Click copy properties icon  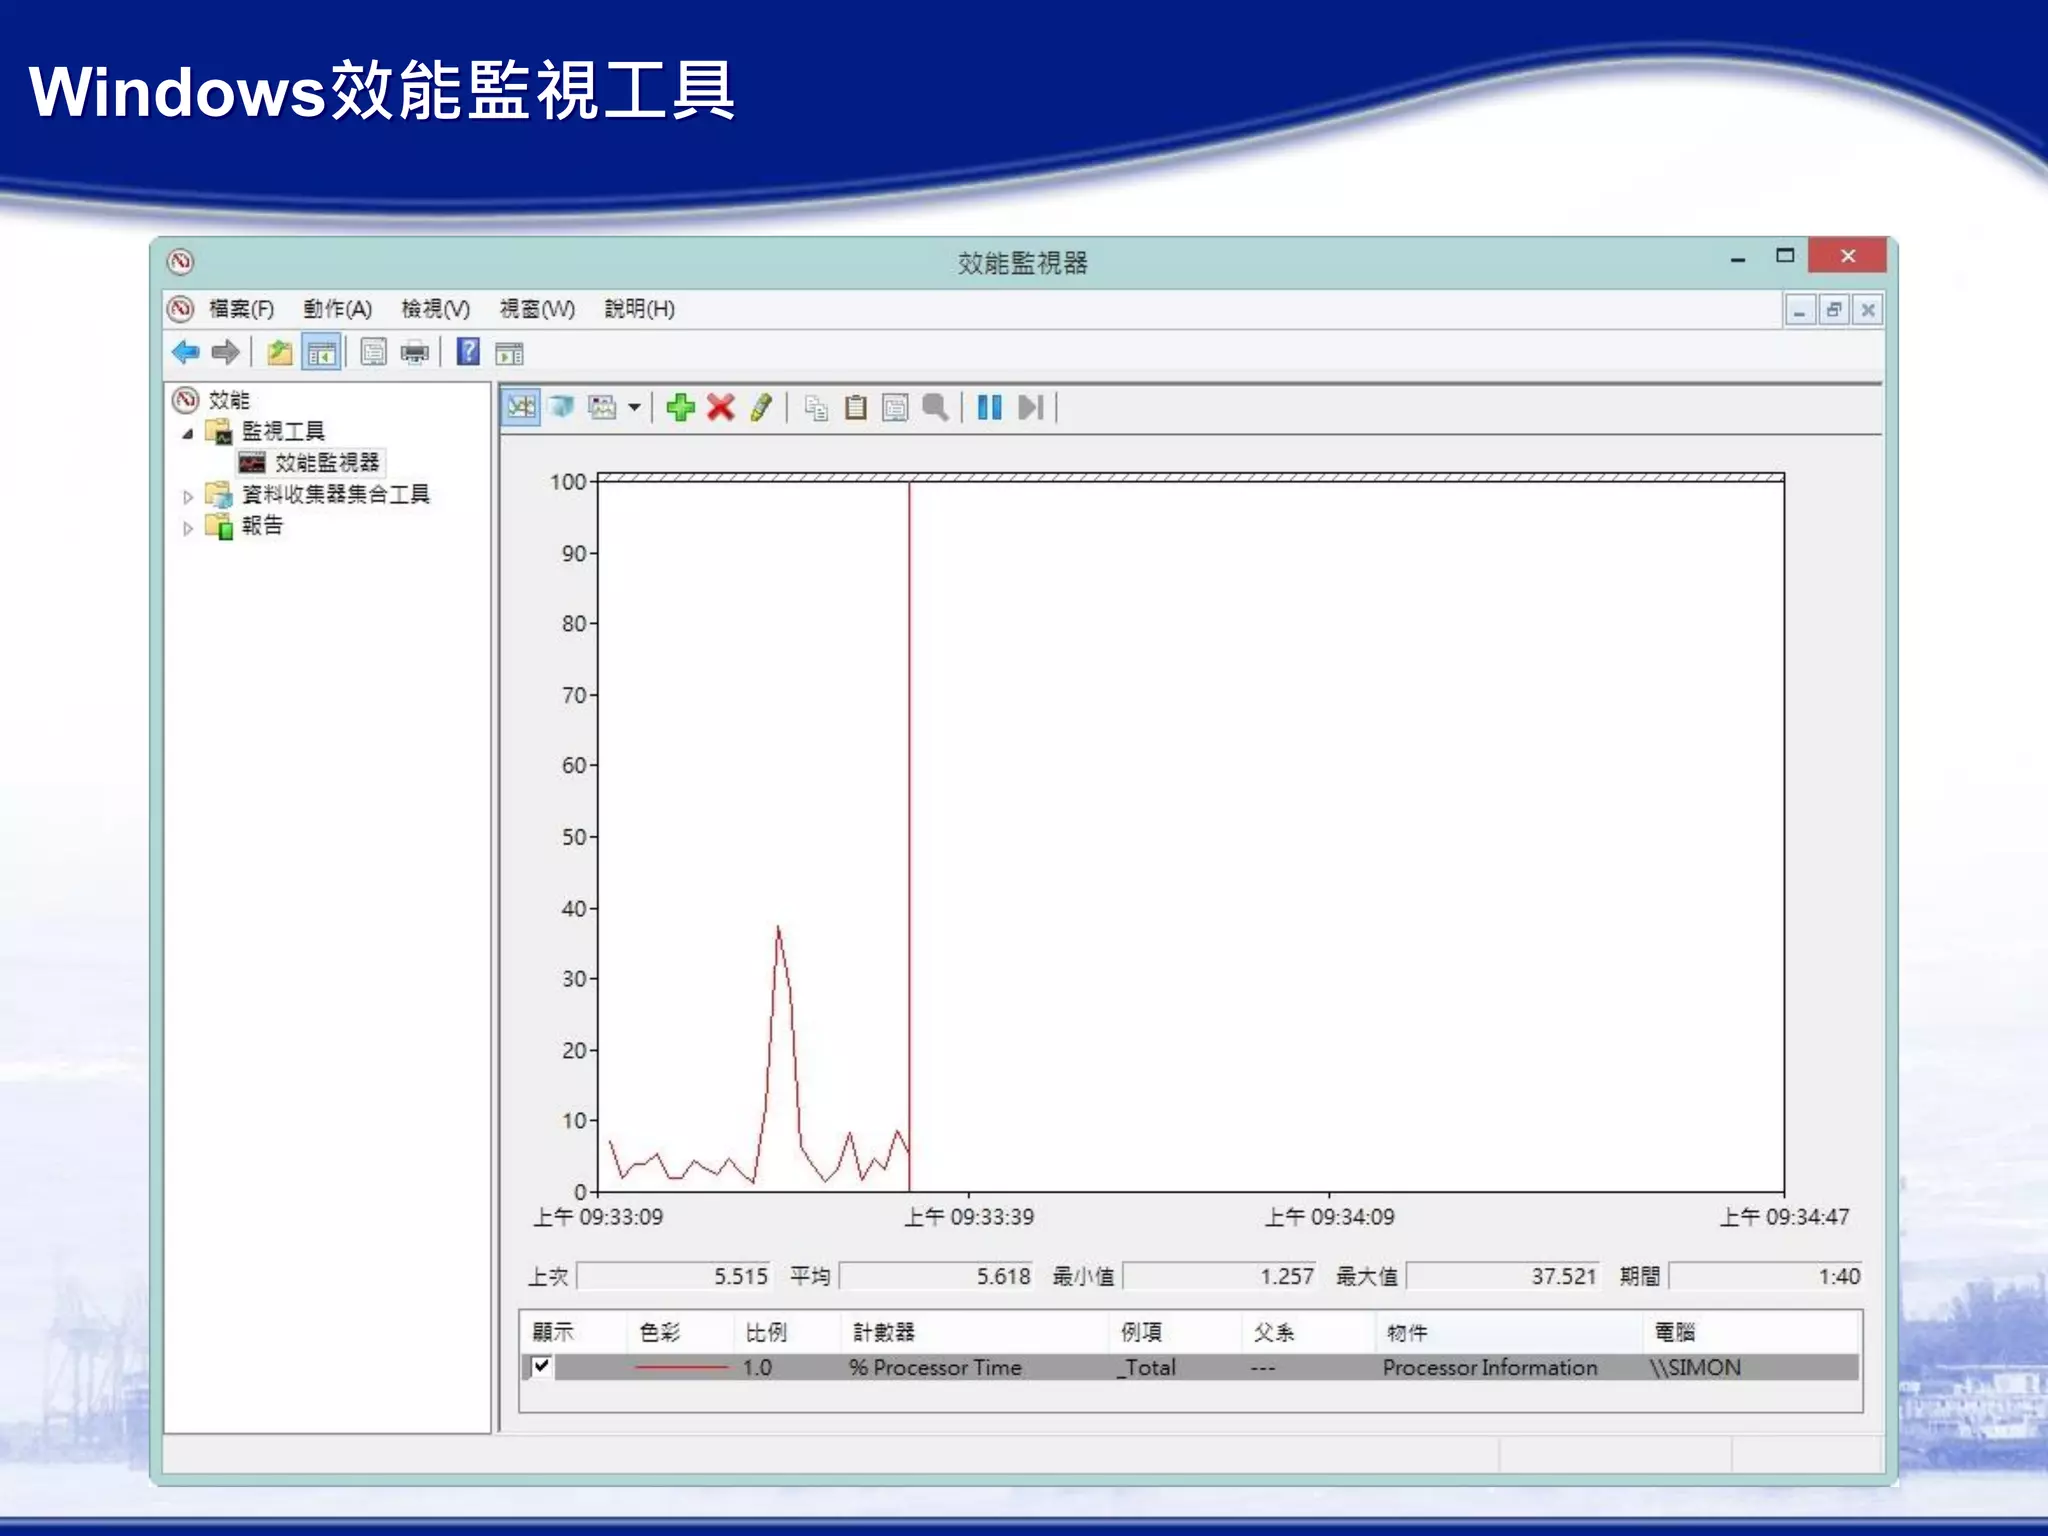[x=816, y=408]
